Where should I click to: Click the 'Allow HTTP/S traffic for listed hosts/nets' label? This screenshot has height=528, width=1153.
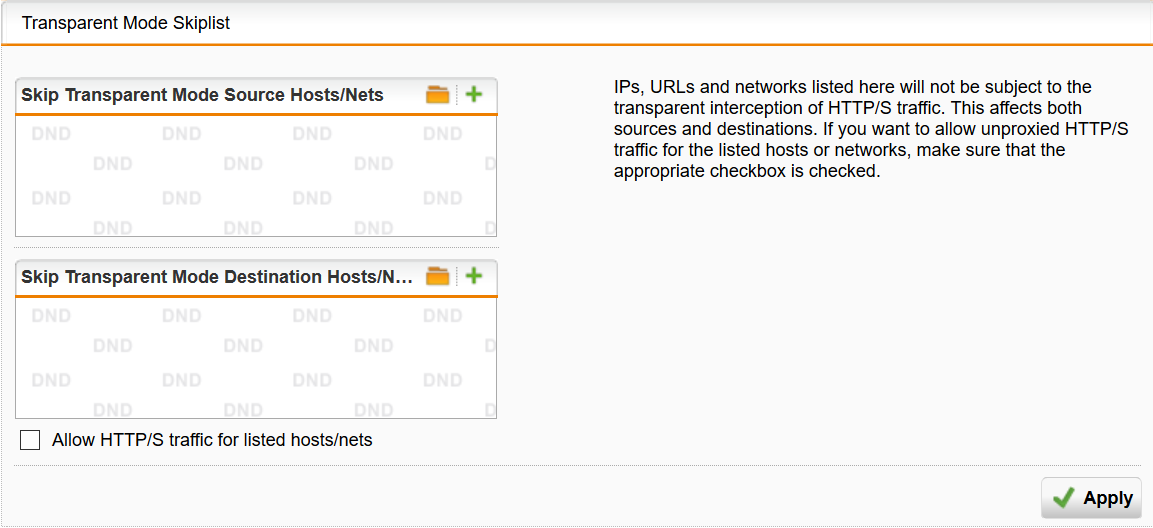pos(212,440)
